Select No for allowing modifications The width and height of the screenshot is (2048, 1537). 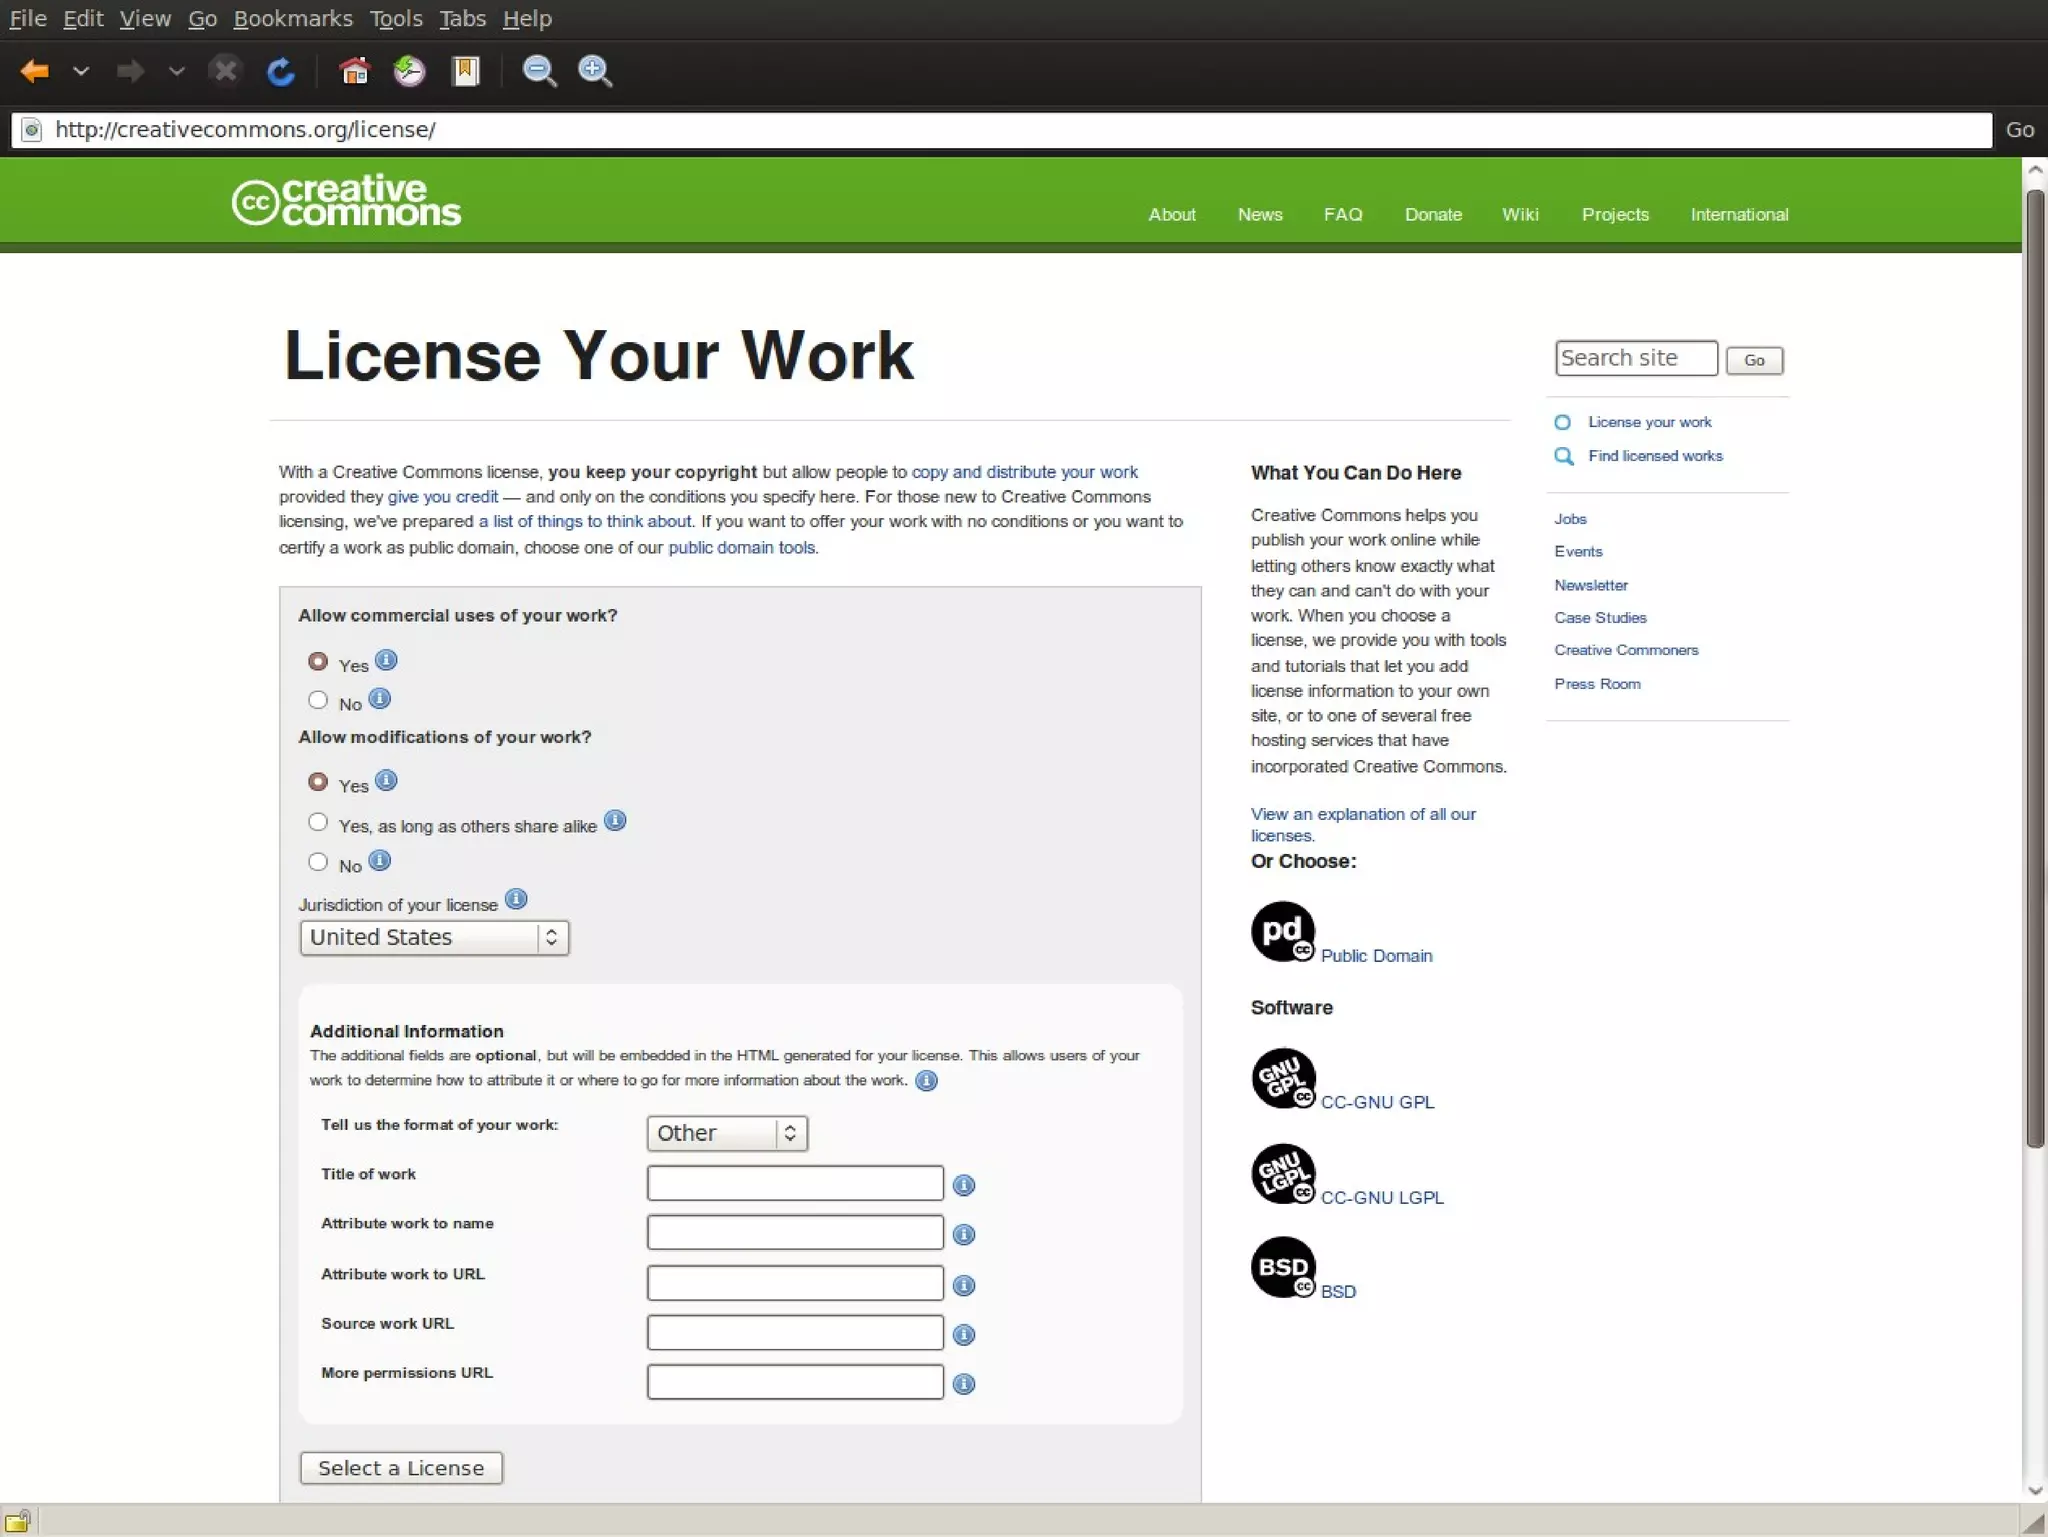click(x=318, y=862)
